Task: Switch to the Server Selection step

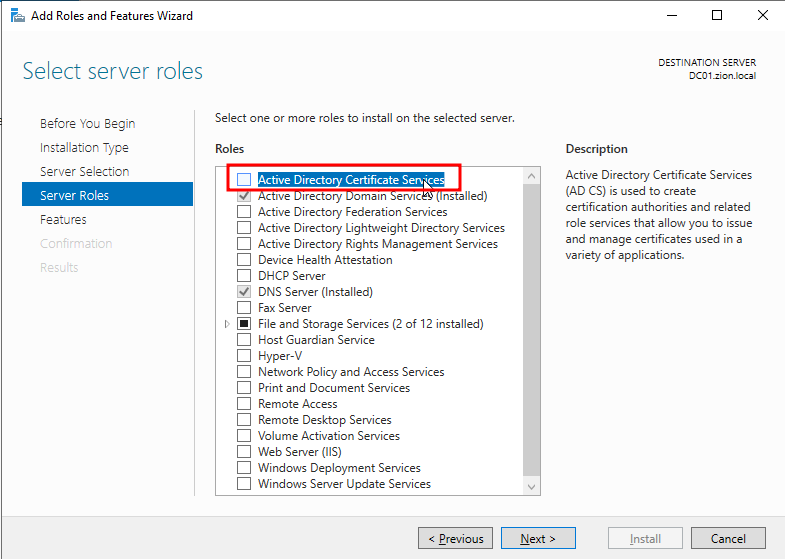Action: pos(84,172)
